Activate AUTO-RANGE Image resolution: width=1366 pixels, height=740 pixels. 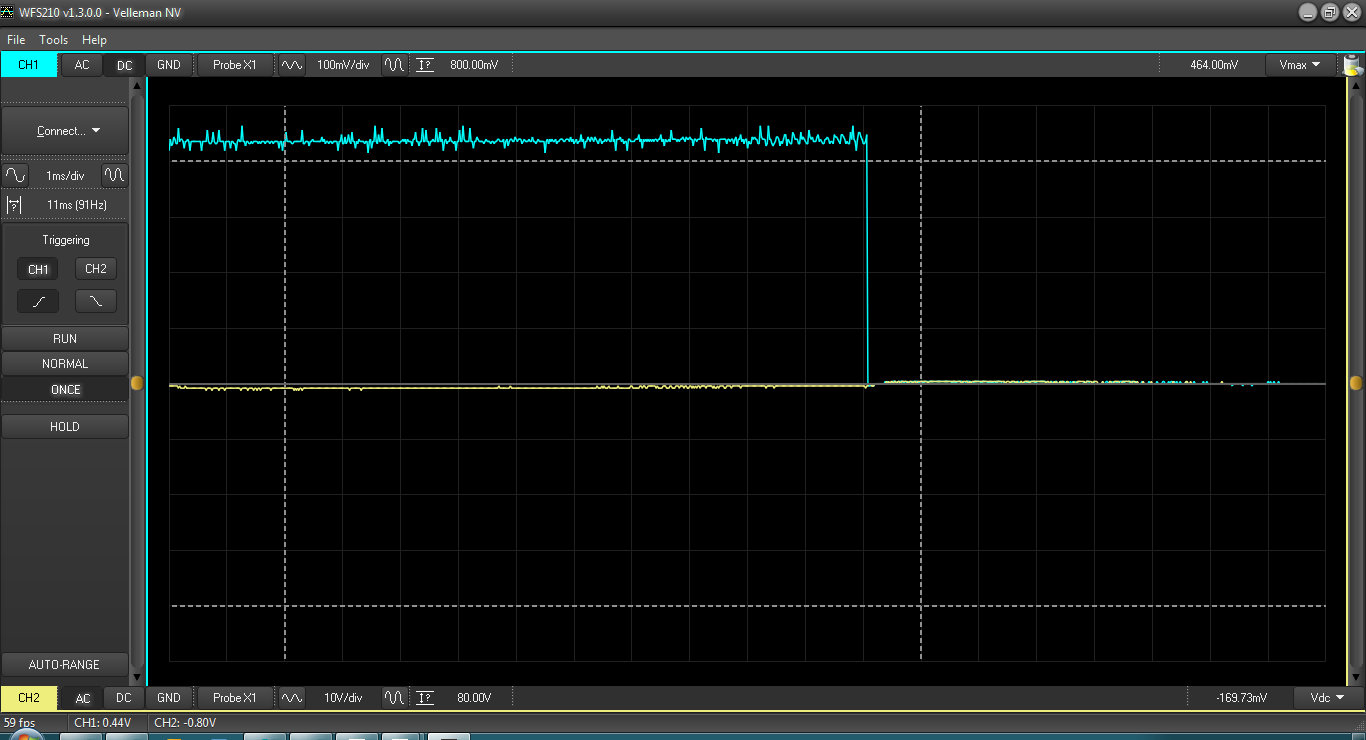tap(65, 665)
